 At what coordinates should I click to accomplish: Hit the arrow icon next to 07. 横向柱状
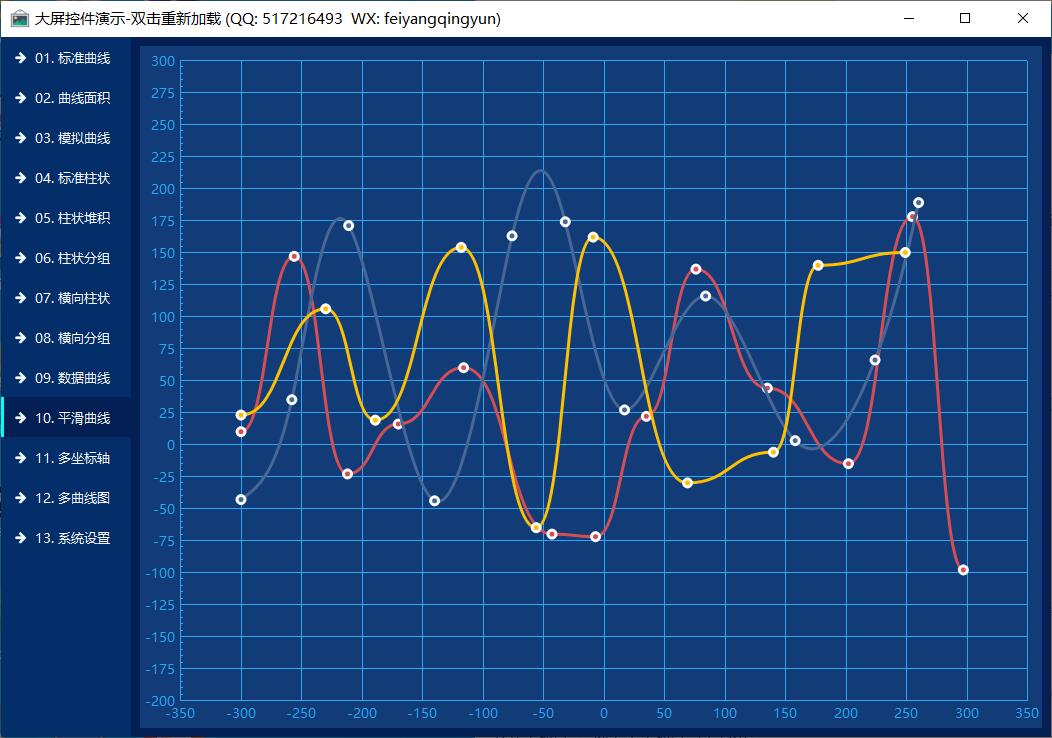pos(20,298)
